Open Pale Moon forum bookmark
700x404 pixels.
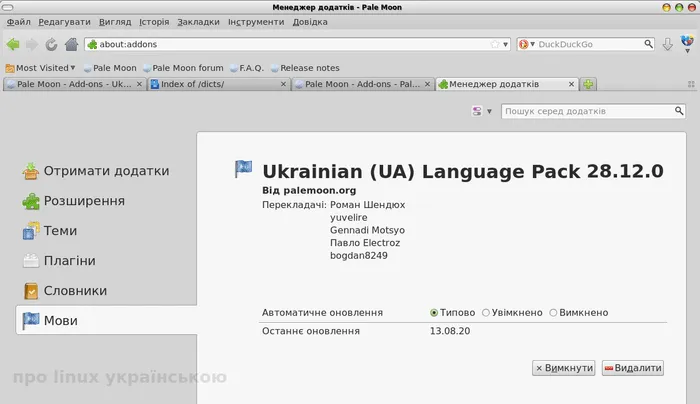point(183,68)
